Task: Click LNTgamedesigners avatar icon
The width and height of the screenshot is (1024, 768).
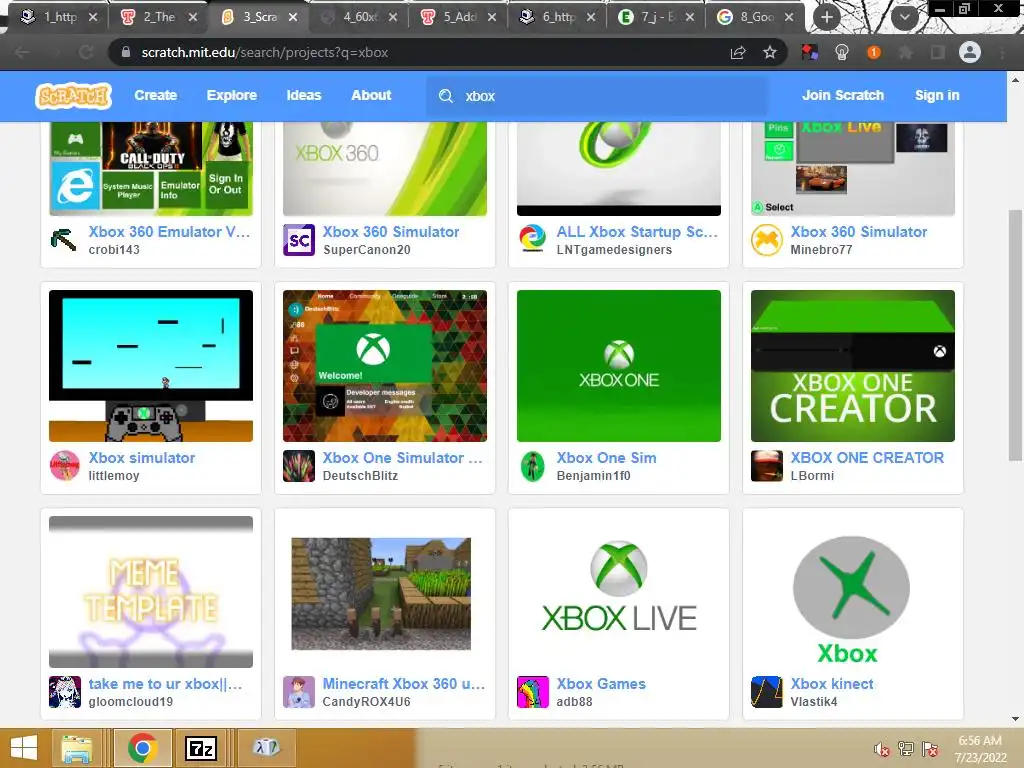Action: [533, 240]
